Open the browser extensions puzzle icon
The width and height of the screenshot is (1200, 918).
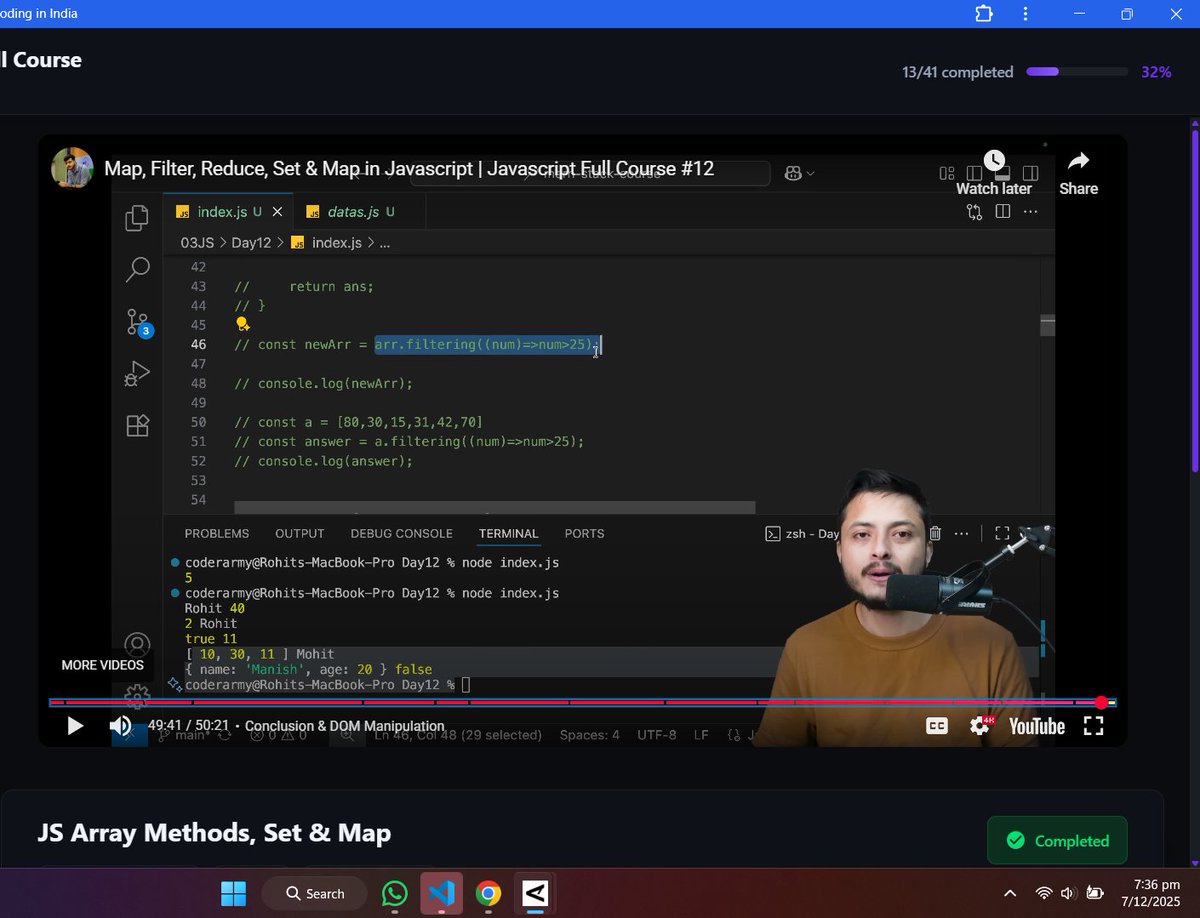[984, 14]
